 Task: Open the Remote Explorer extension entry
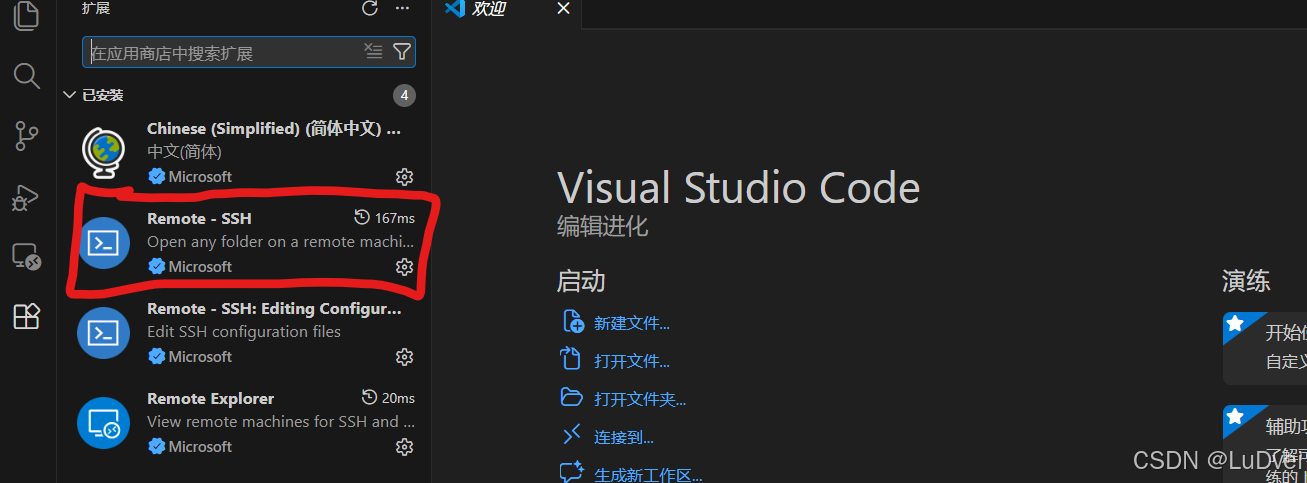tap(244, 422)
